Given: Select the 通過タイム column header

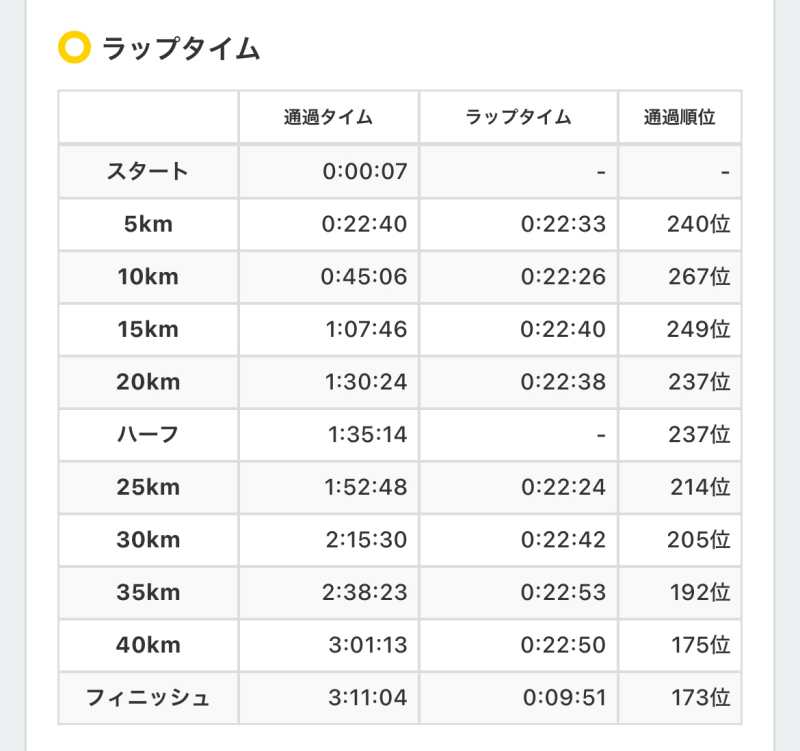Looking at the screenshot, I should click(x=328, y=117).
